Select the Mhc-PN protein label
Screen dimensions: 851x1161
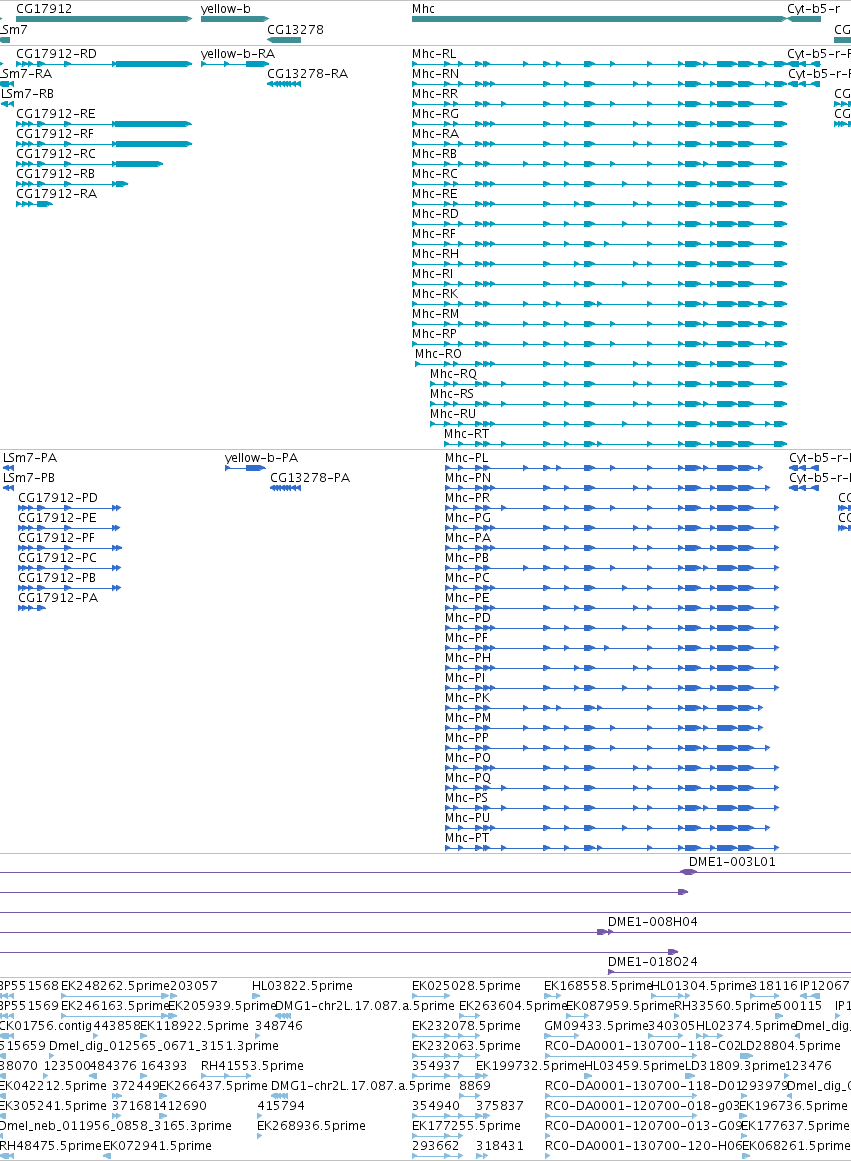point(468,478)
